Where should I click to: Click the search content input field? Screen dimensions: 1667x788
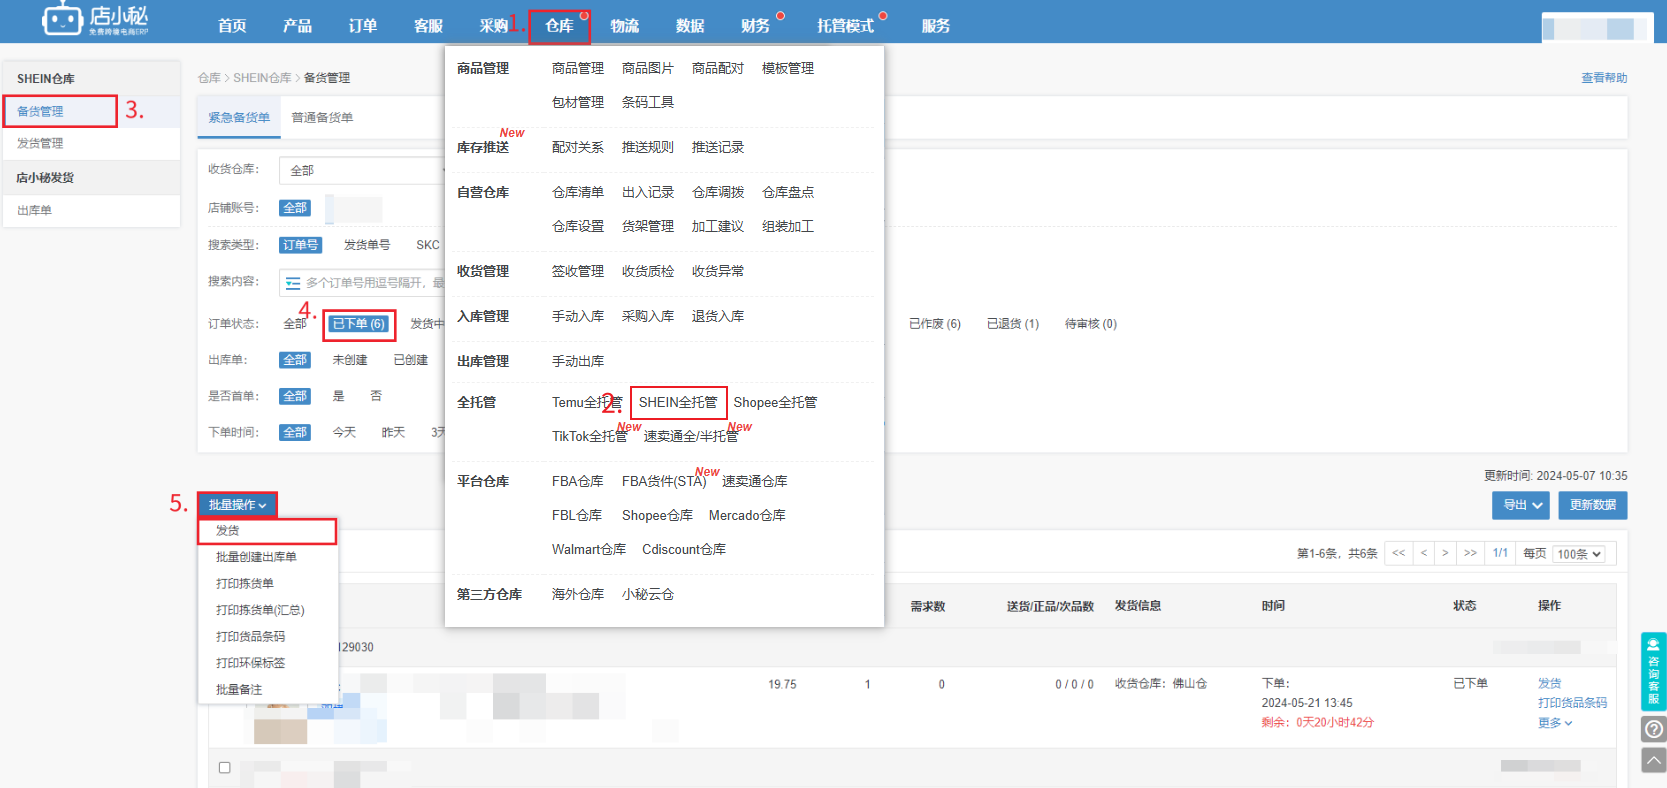(364, 283)
